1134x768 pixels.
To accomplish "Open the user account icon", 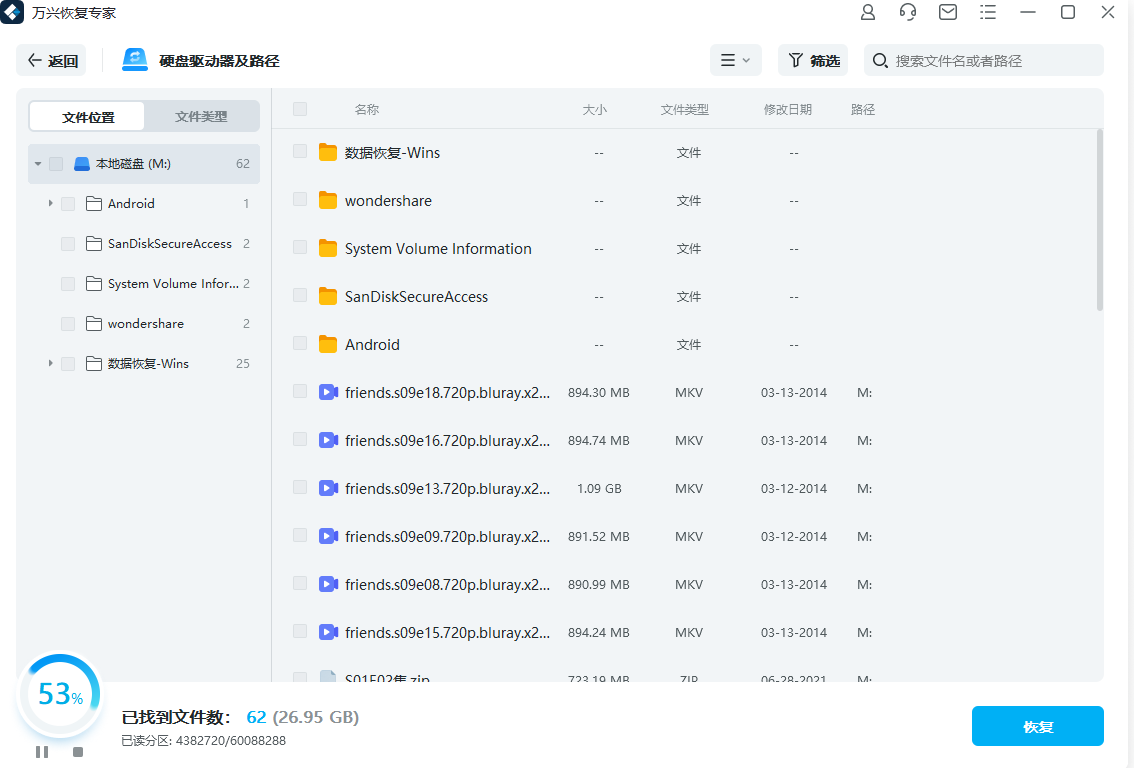I will click(867, 12).
